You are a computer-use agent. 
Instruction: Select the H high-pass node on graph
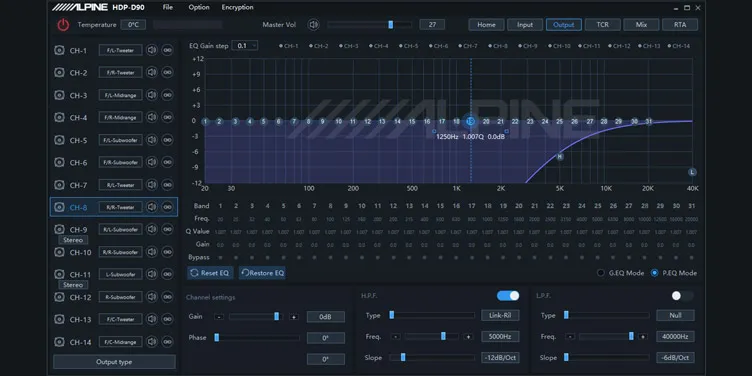point(560,156)
